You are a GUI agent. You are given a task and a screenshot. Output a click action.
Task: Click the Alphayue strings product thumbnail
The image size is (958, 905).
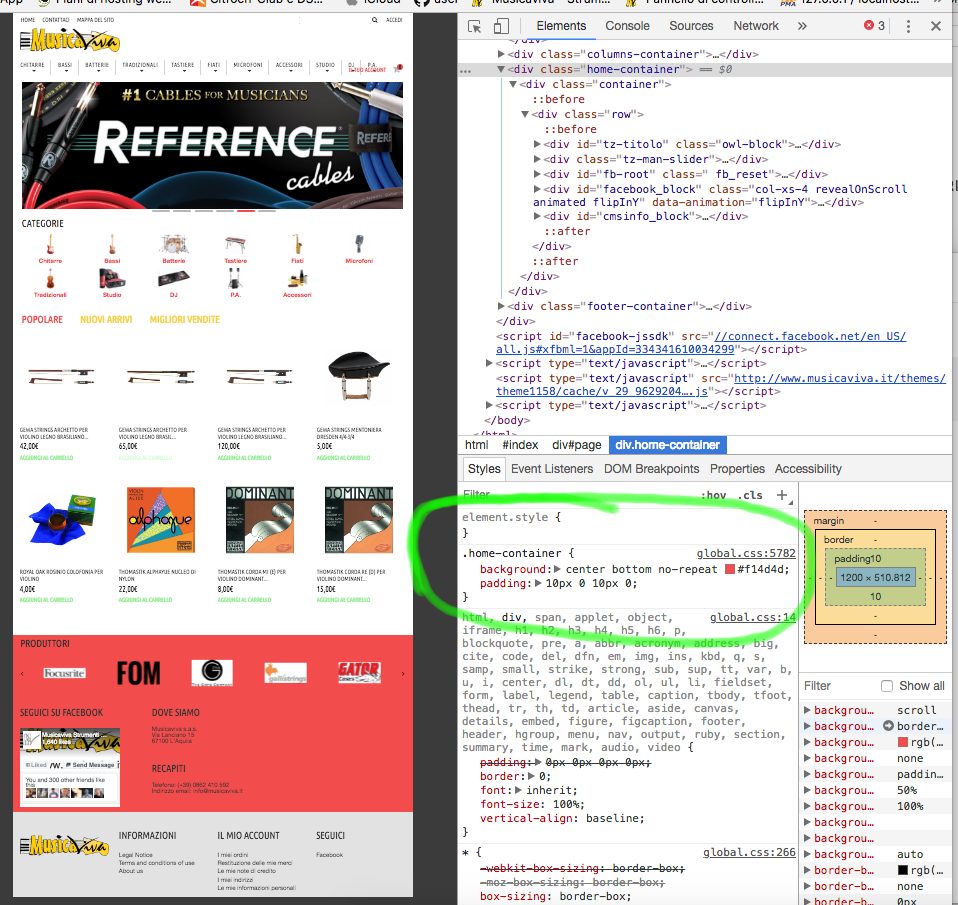click(x=161, y=519)
